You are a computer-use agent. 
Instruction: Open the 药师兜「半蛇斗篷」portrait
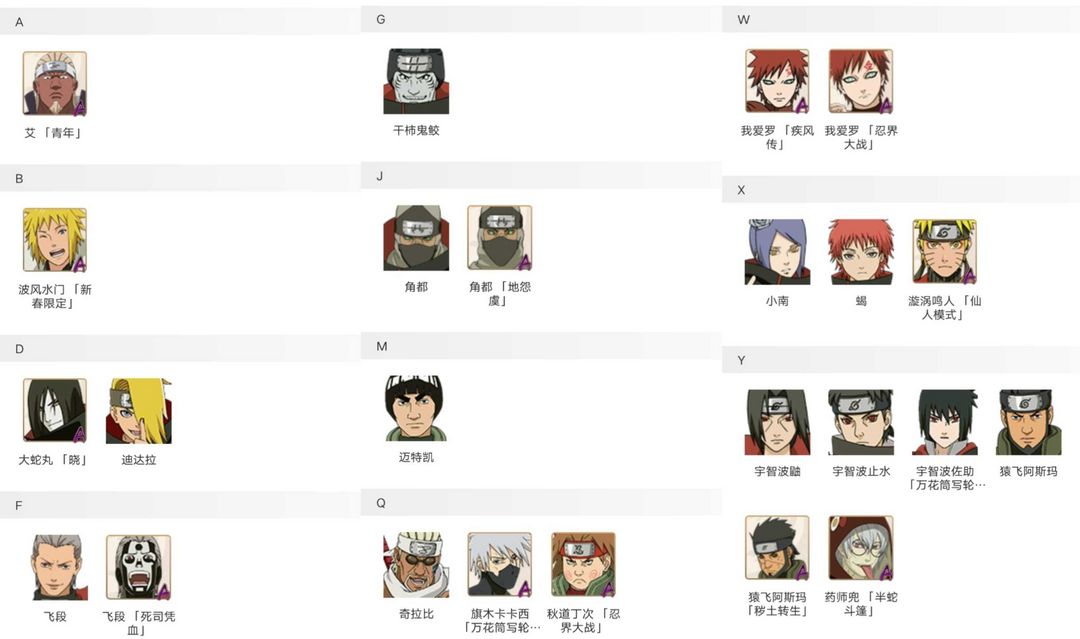click(x=861, y=547)
